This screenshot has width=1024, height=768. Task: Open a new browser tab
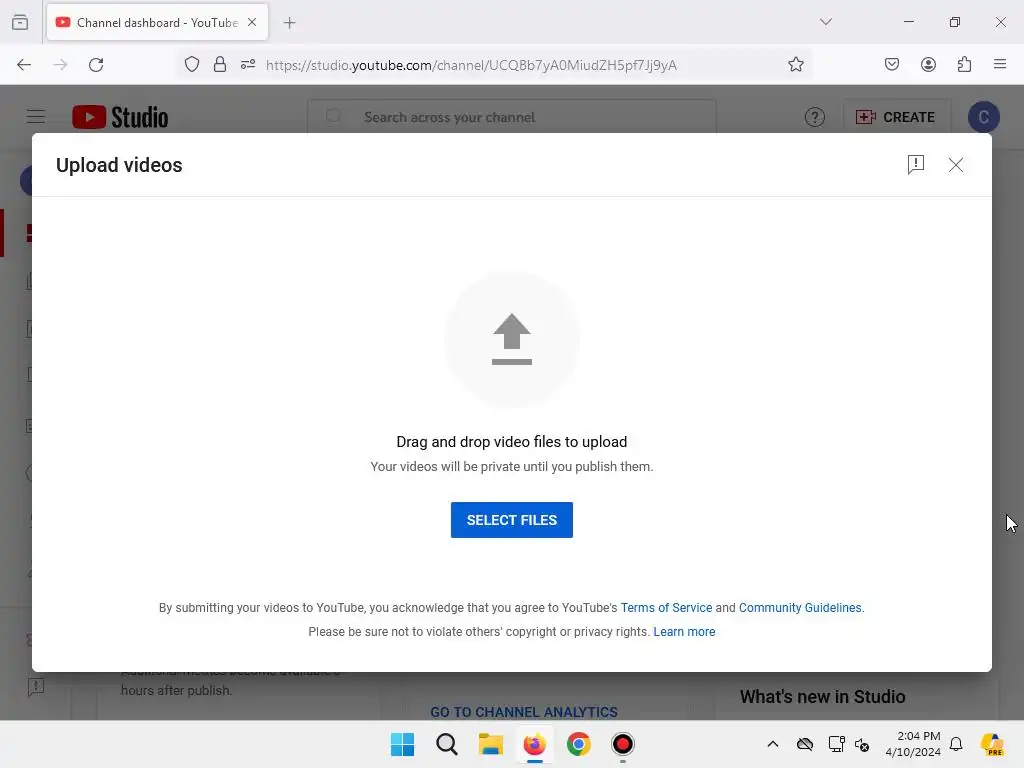click(x=289, y=23)
